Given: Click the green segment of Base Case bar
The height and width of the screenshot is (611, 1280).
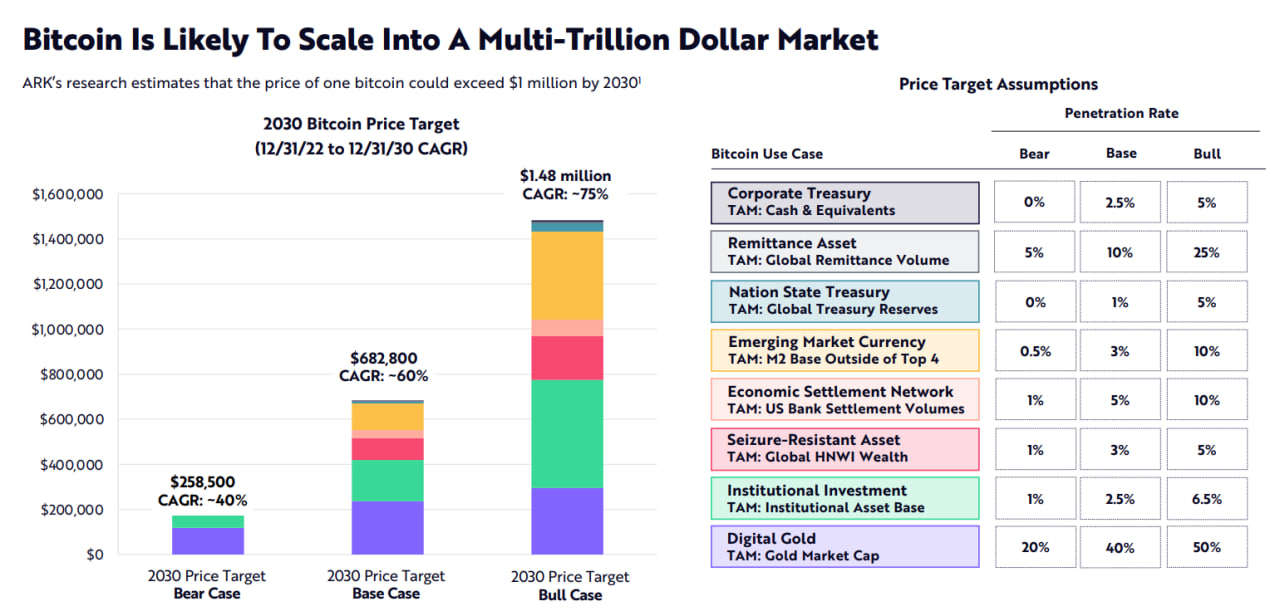Looking at the screenshot, I should coord(387,480).
